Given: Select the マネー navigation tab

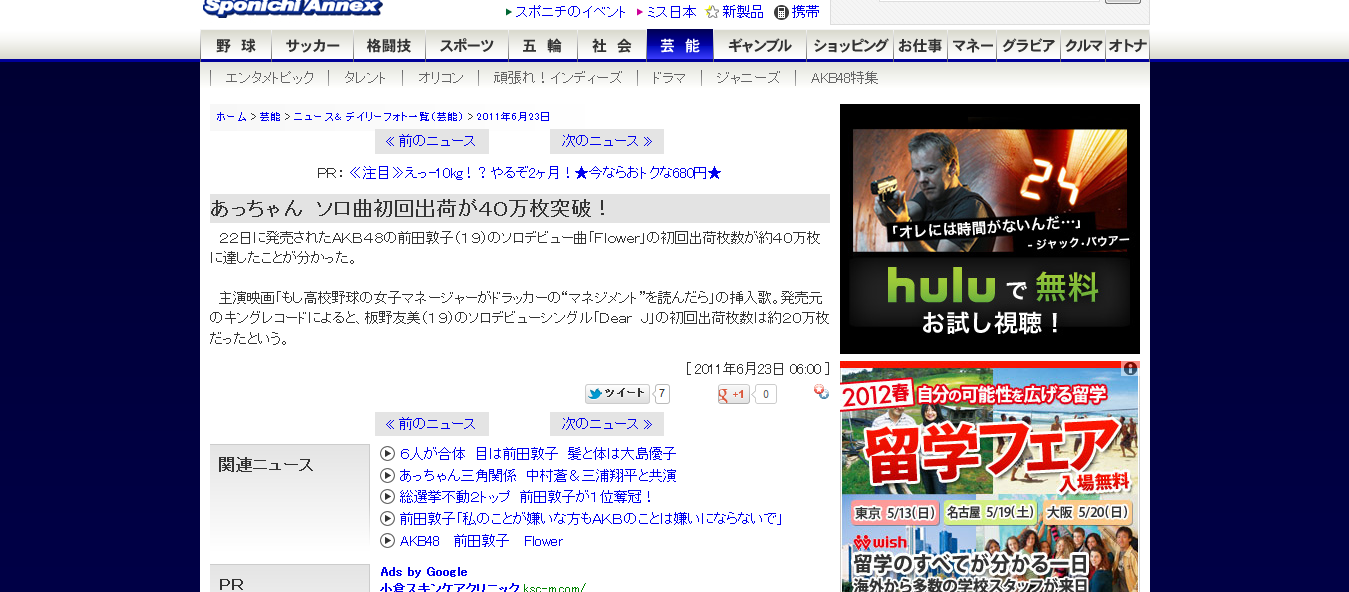Looking at the screenshot, I should coord(972,46).
